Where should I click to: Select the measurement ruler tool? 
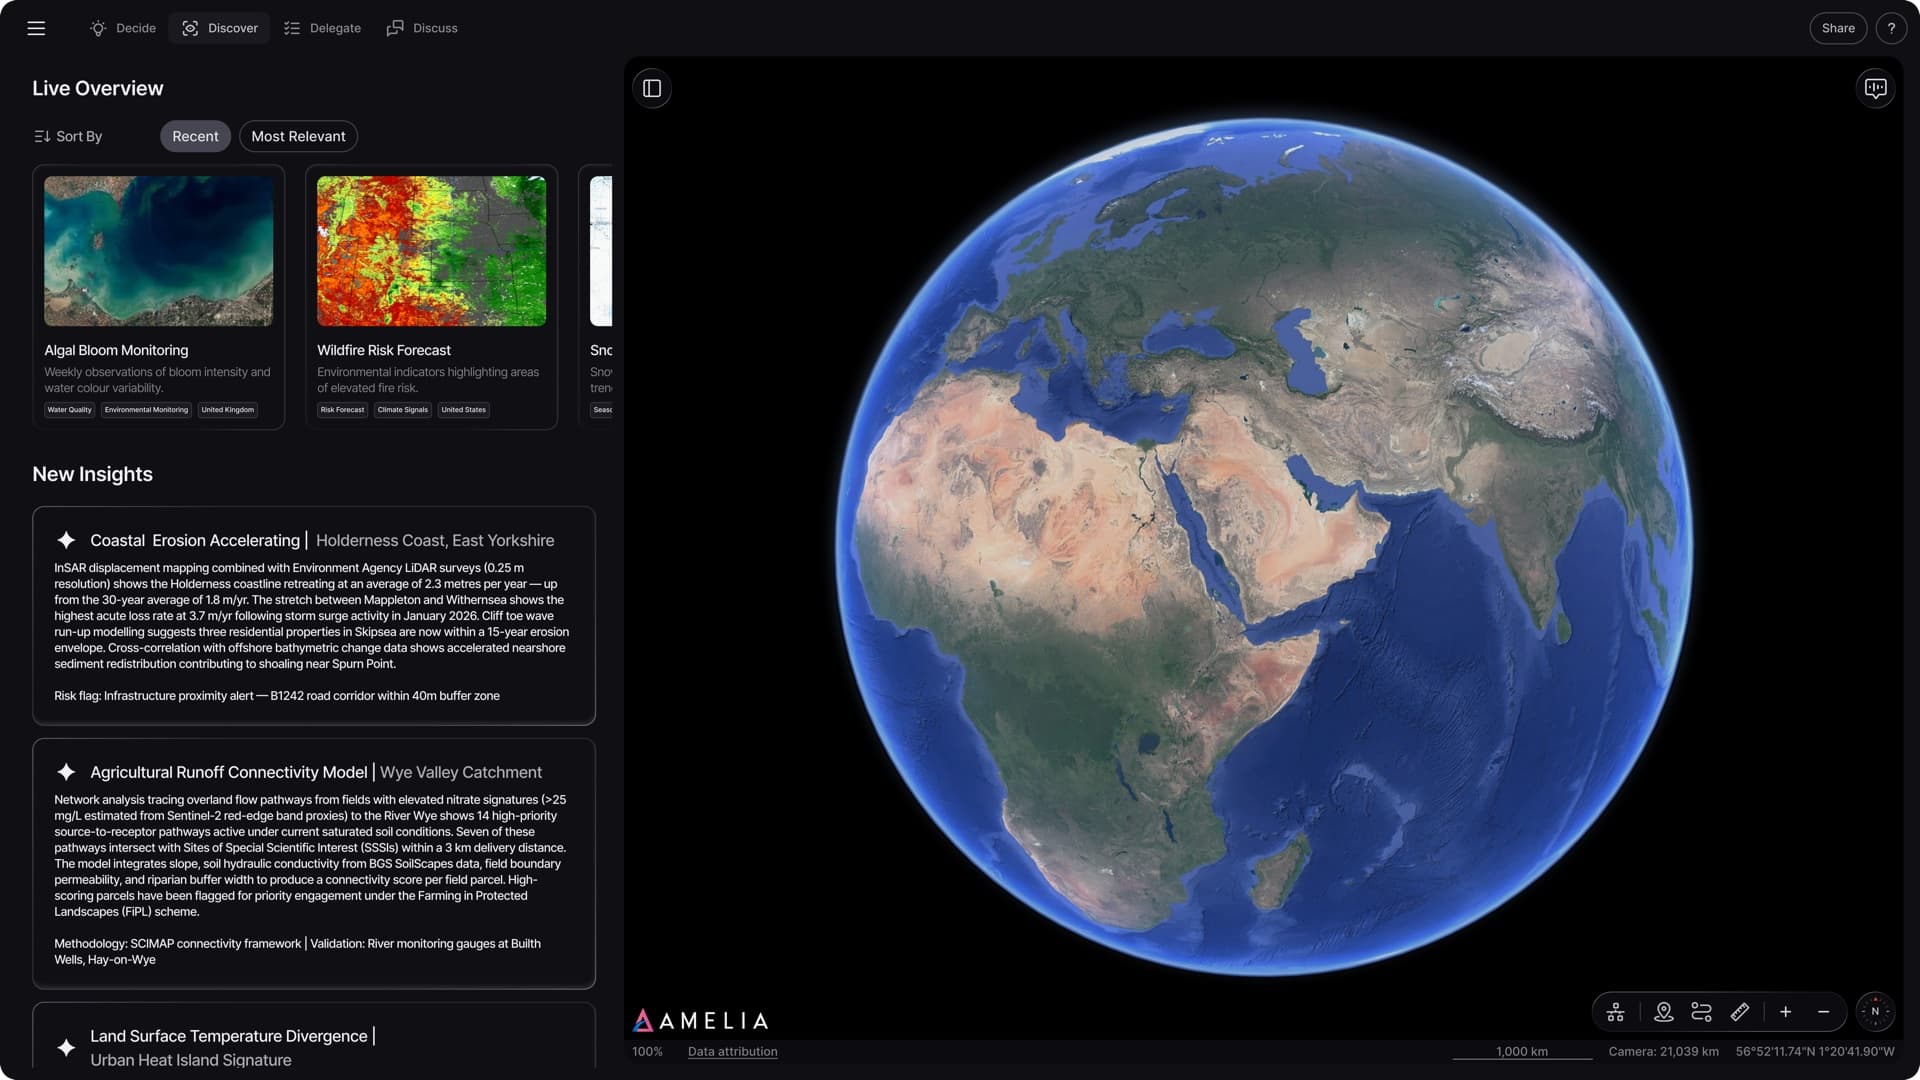[x=1739, y=1012]
